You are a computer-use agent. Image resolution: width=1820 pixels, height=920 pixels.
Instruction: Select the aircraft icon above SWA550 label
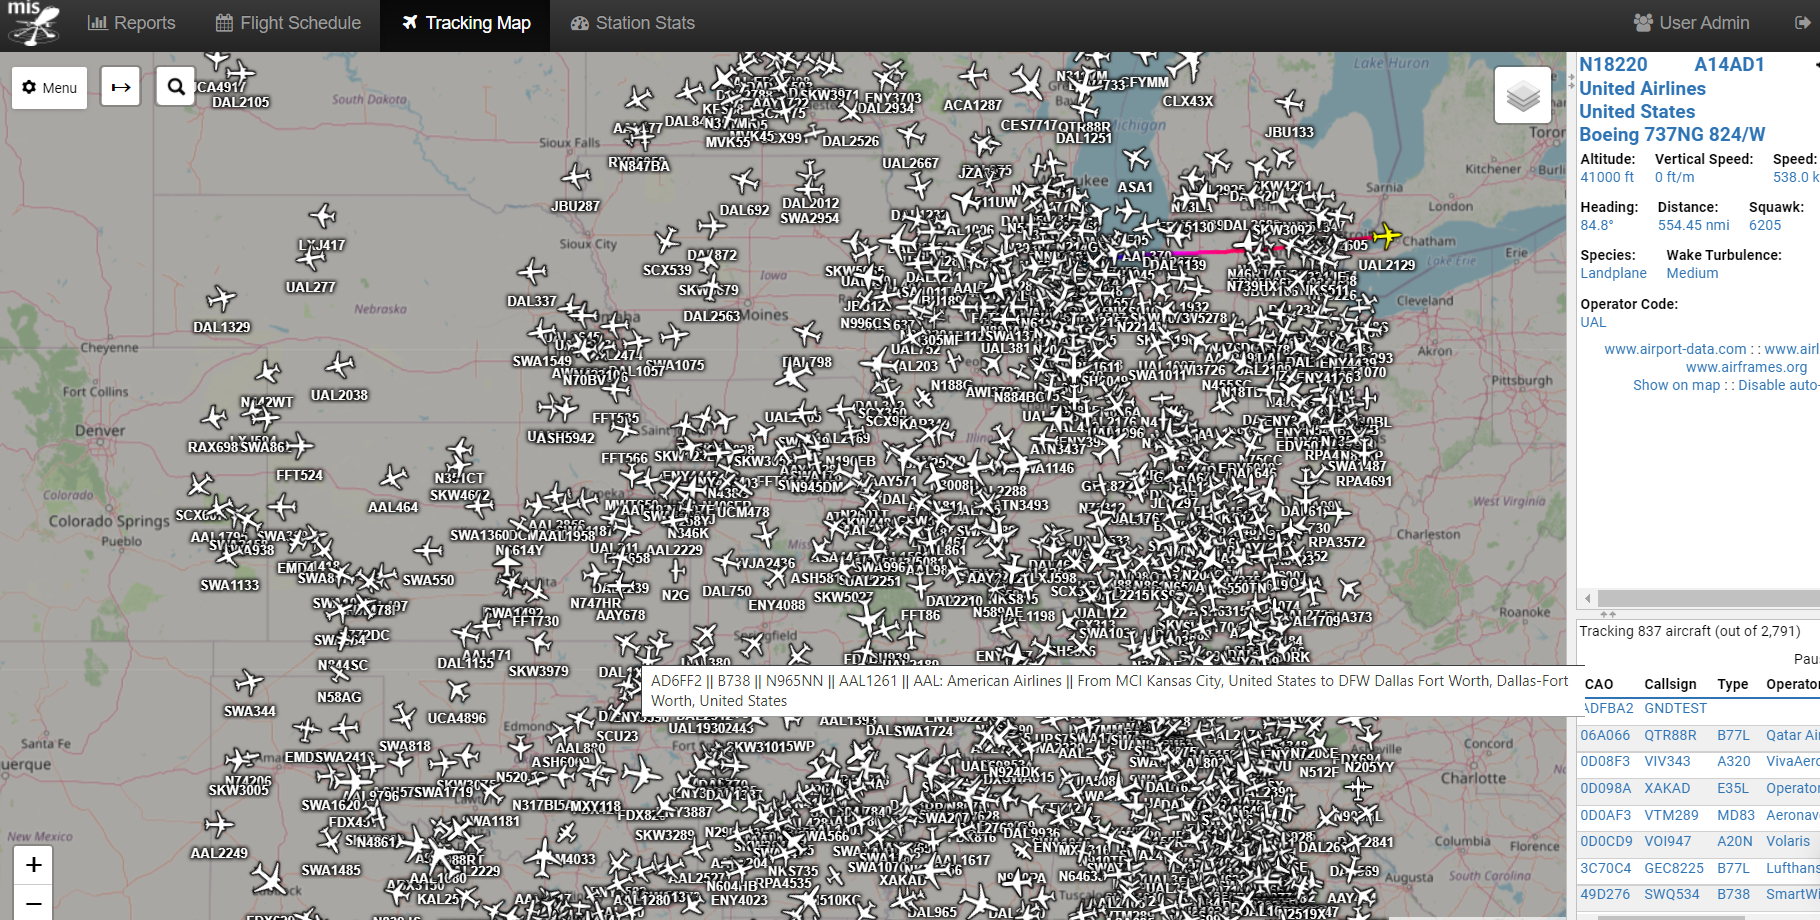[428, 550]
